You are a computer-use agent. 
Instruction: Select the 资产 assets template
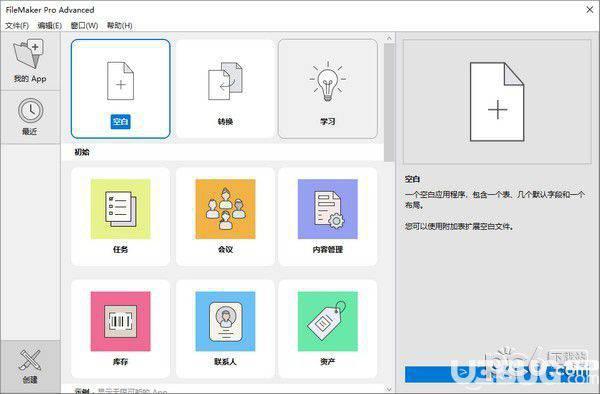(328, 329)
